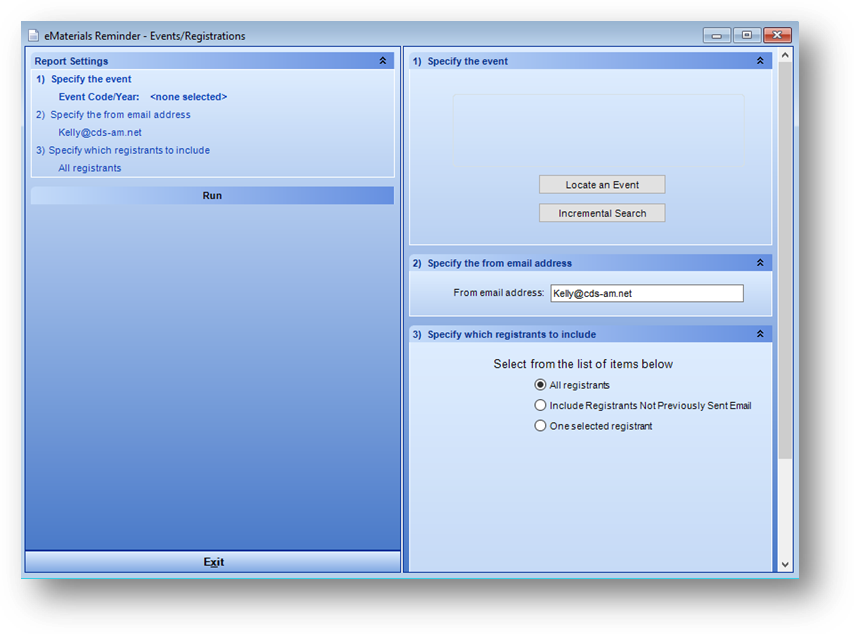Click Kelly@cds-am.net in Report Settings

(100, 132)
